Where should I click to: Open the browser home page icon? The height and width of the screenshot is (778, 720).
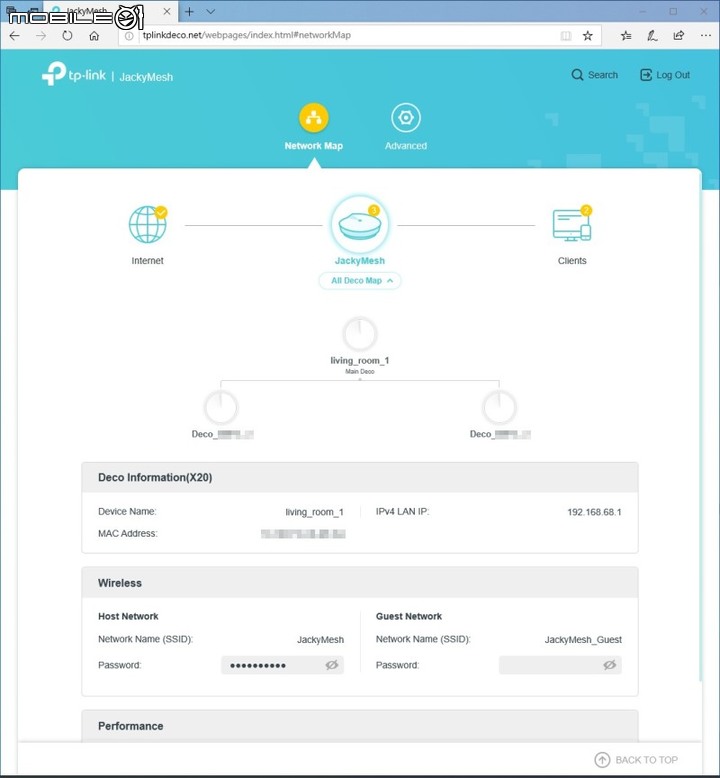coord(94,36)
